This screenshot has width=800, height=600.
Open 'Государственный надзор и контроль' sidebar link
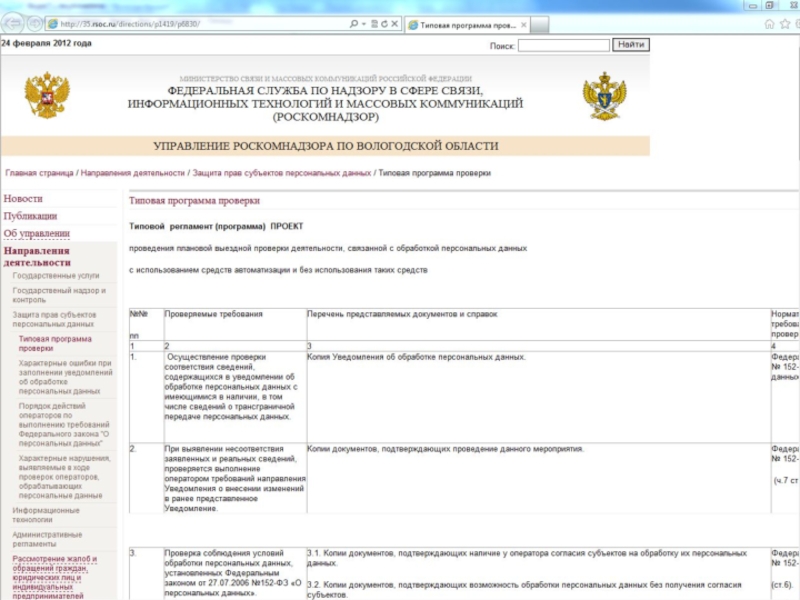coord(59,295)
